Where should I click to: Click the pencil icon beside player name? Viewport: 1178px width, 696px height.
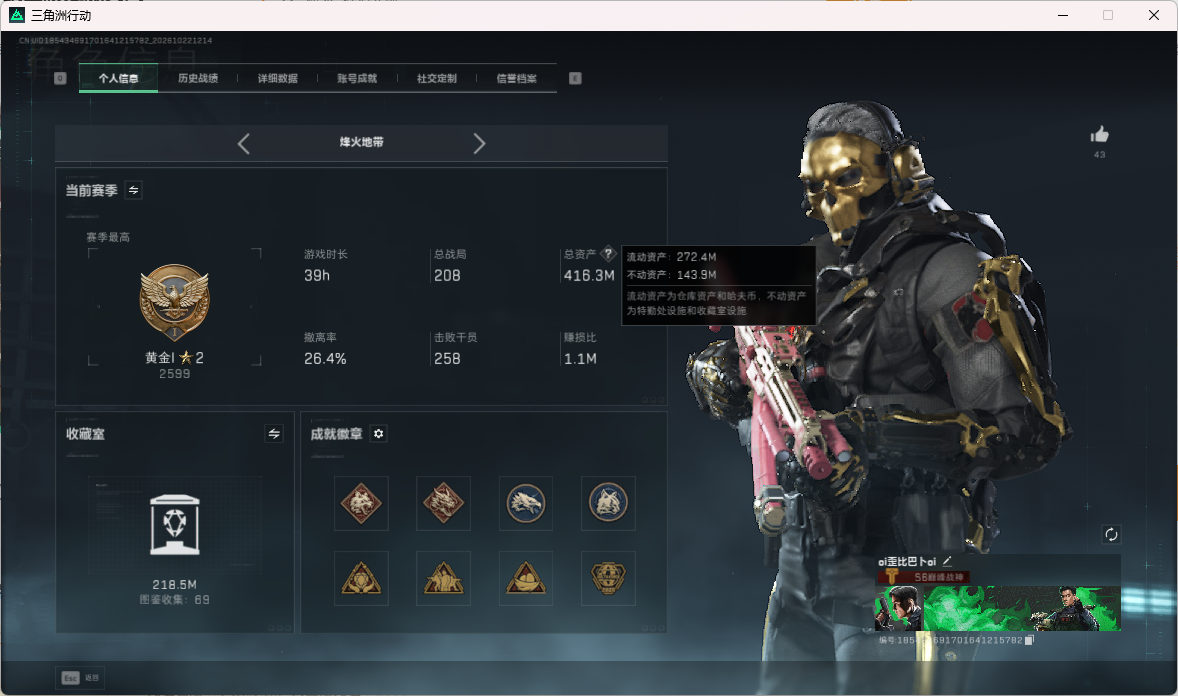pos(947,561)
